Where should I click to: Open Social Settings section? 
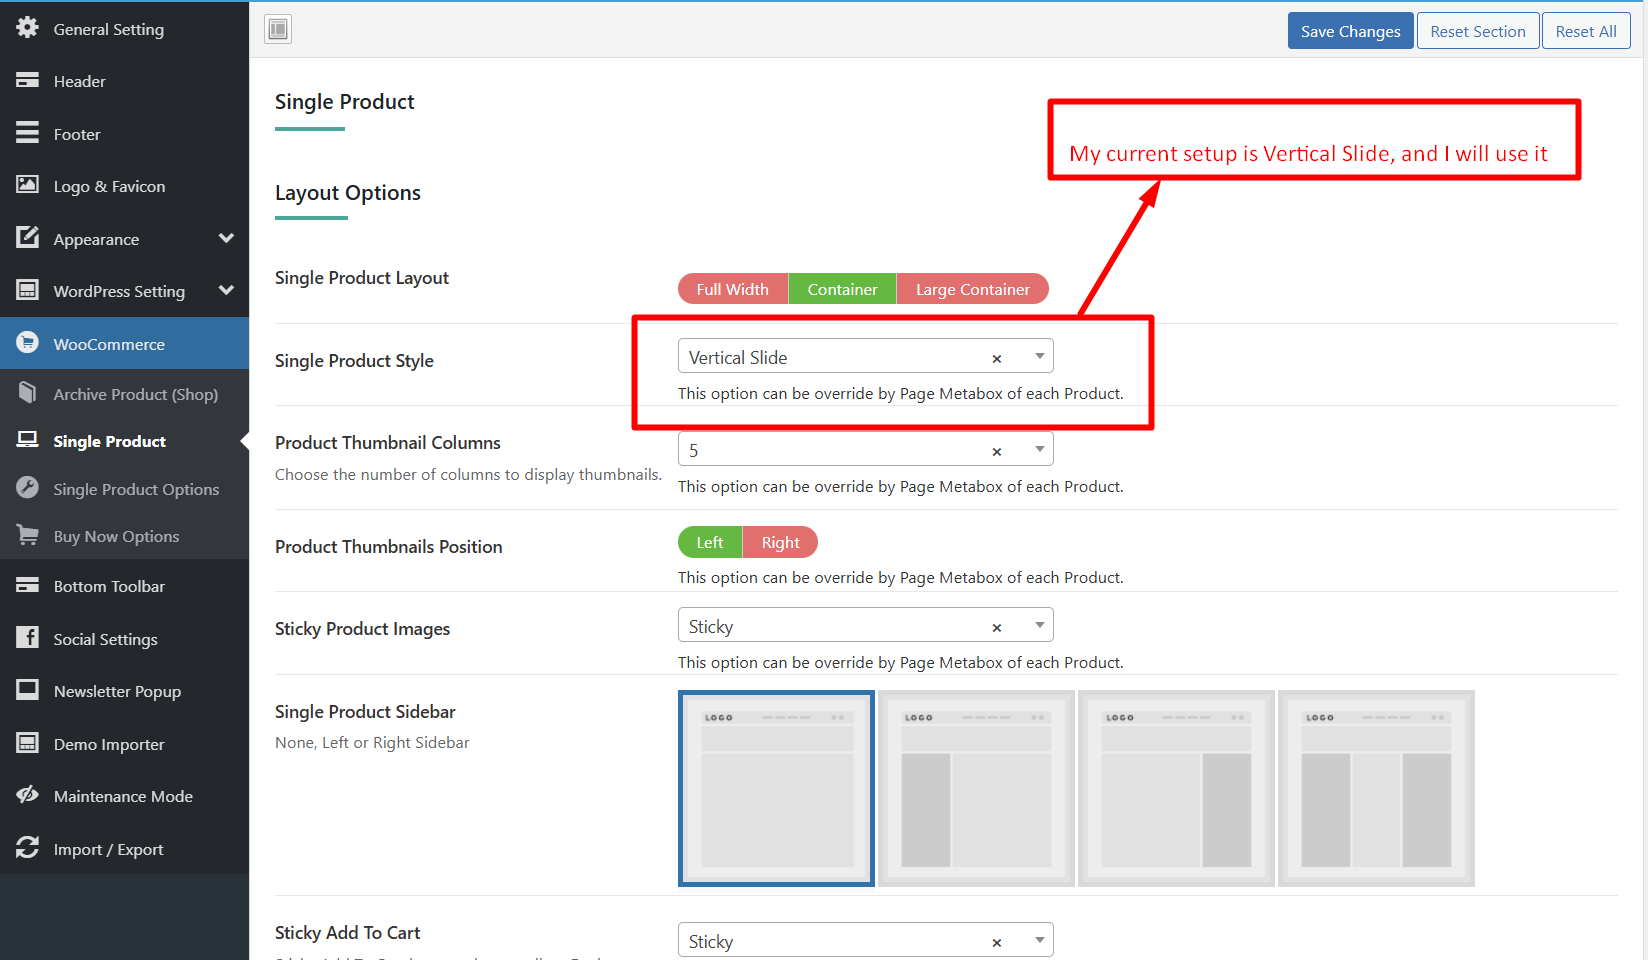click(x=124, y=639)
